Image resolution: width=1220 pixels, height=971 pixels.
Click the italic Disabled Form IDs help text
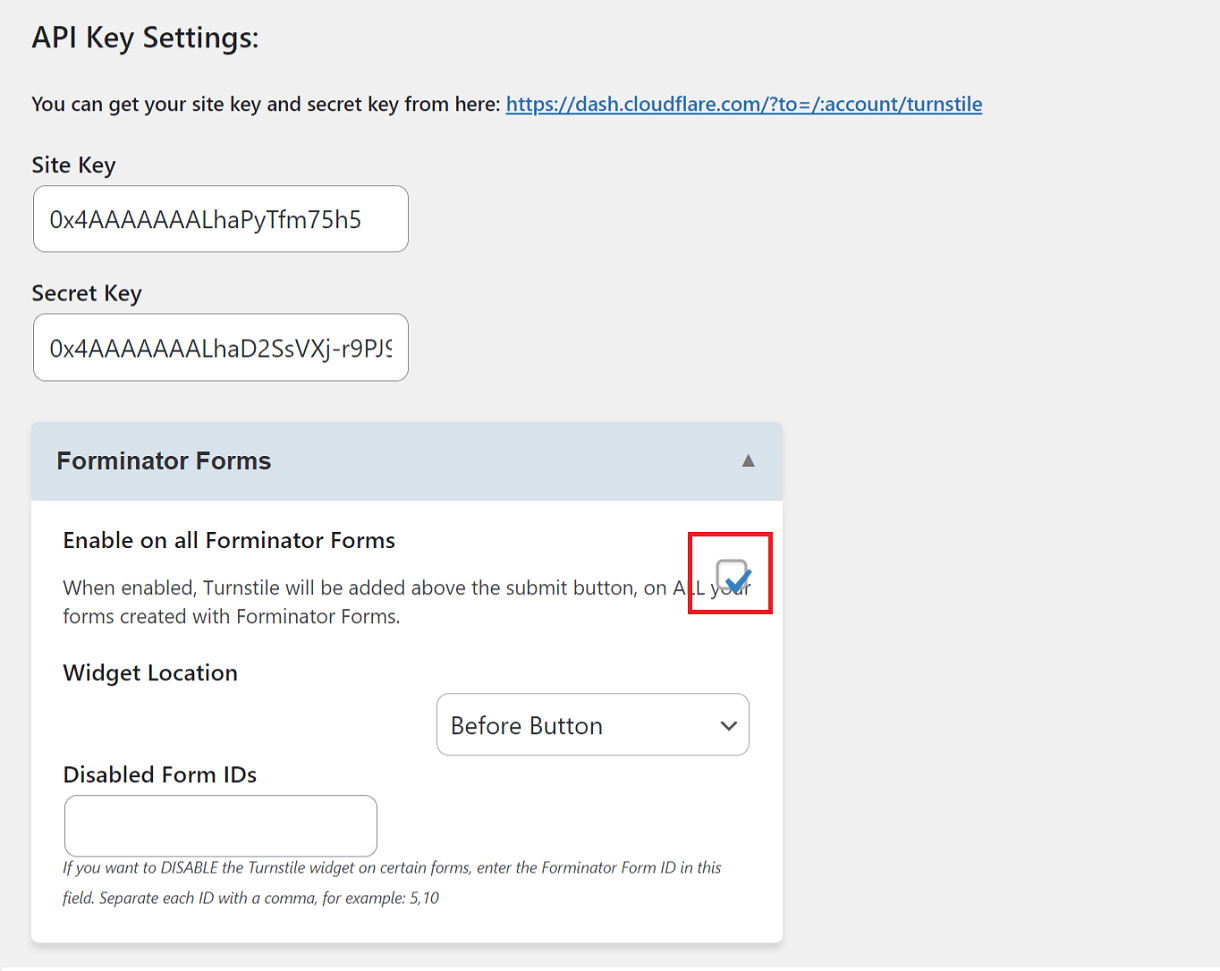392,883
